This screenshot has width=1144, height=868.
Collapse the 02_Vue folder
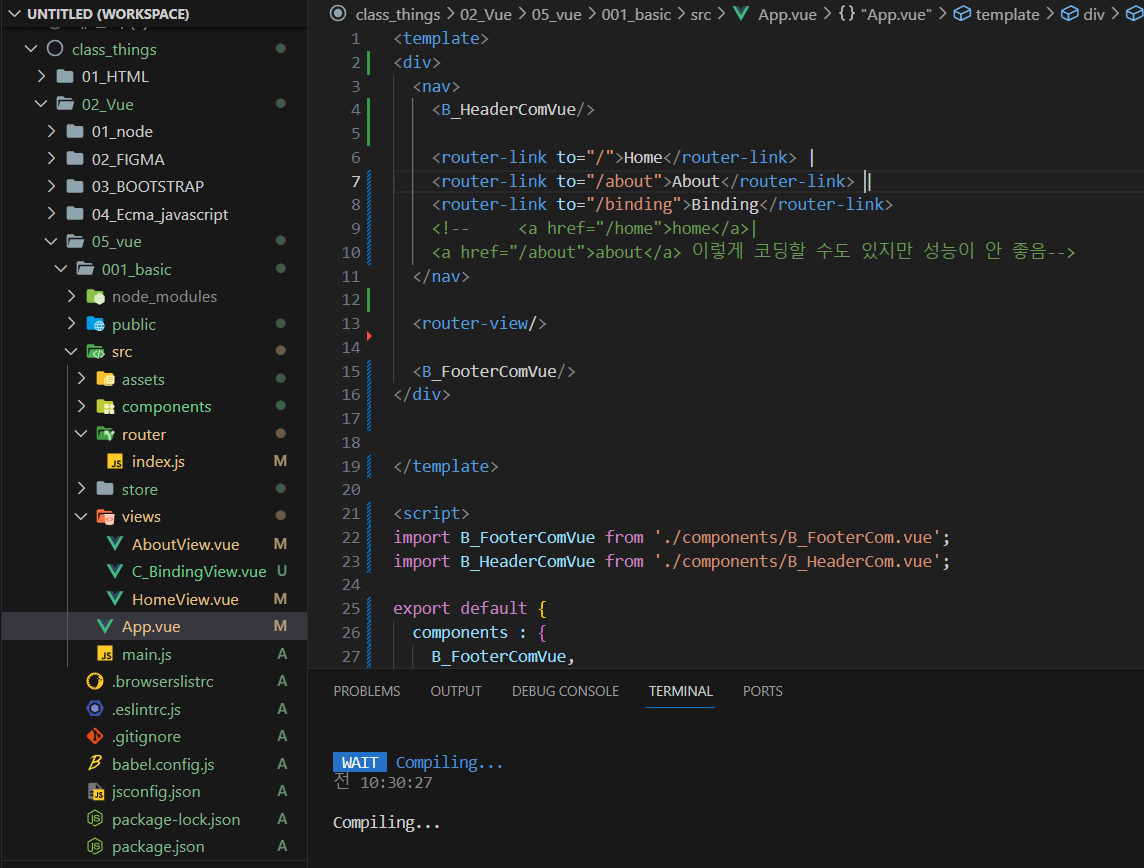tap(41, 104)
